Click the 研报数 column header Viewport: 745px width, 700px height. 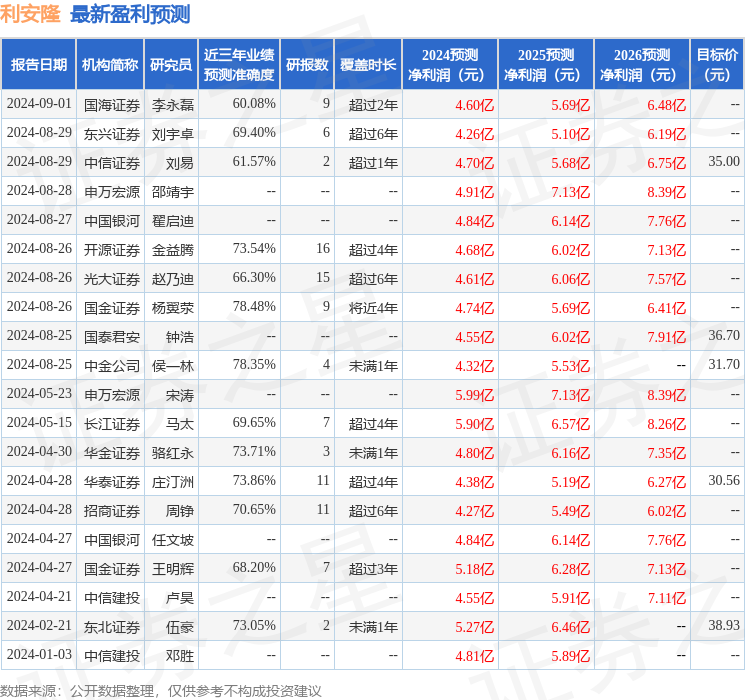[307, 65]
